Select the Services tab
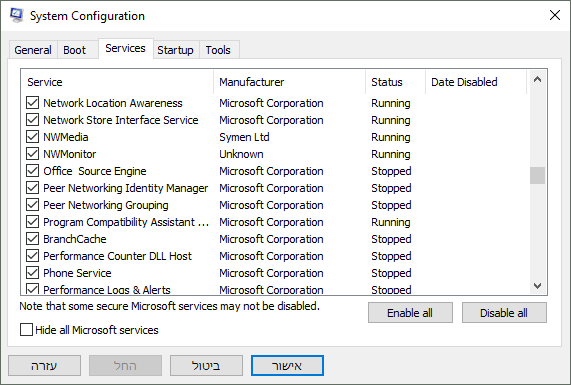Screen dimensions: 571x385 (125, 48)
